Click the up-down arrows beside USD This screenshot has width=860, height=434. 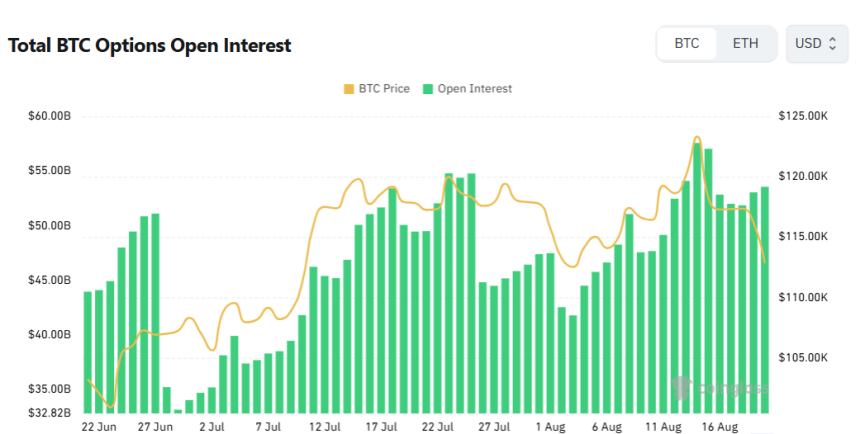(x=833, y=44)
